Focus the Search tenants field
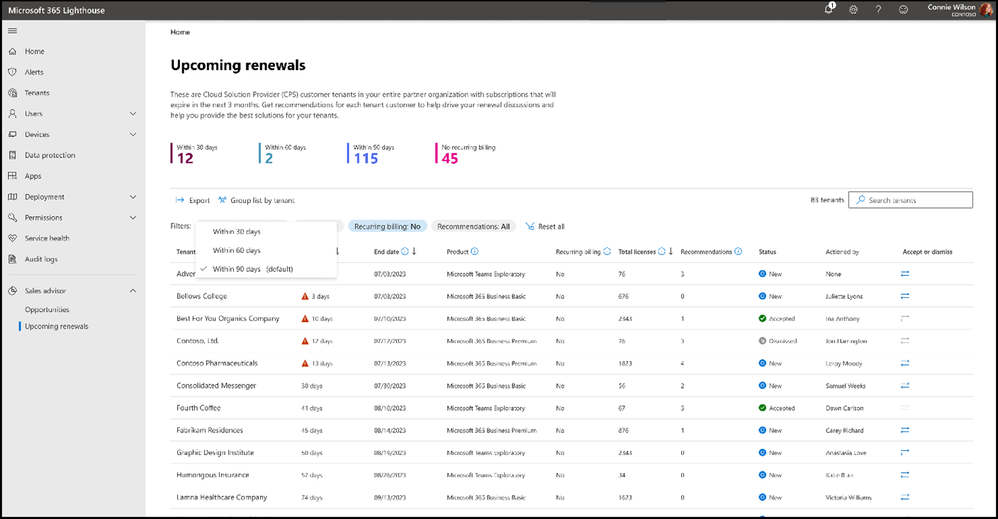 coord(910,200)
